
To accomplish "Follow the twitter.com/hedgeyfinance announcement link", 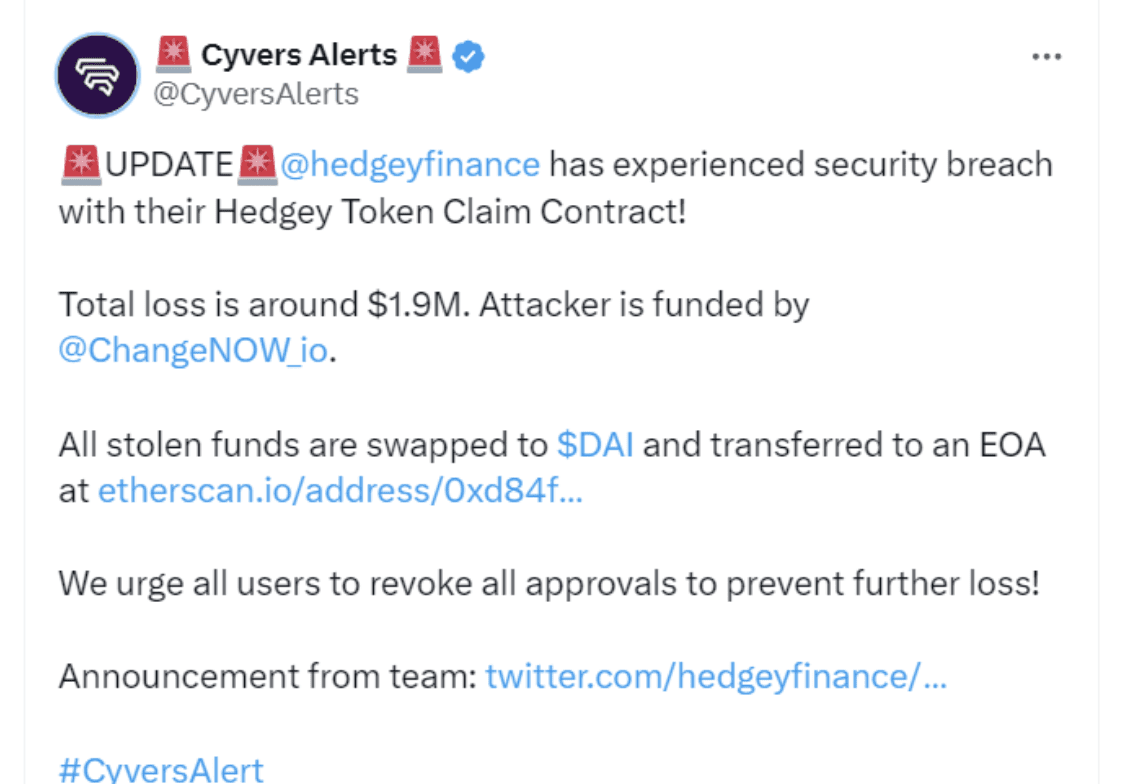I will point(716,677).
